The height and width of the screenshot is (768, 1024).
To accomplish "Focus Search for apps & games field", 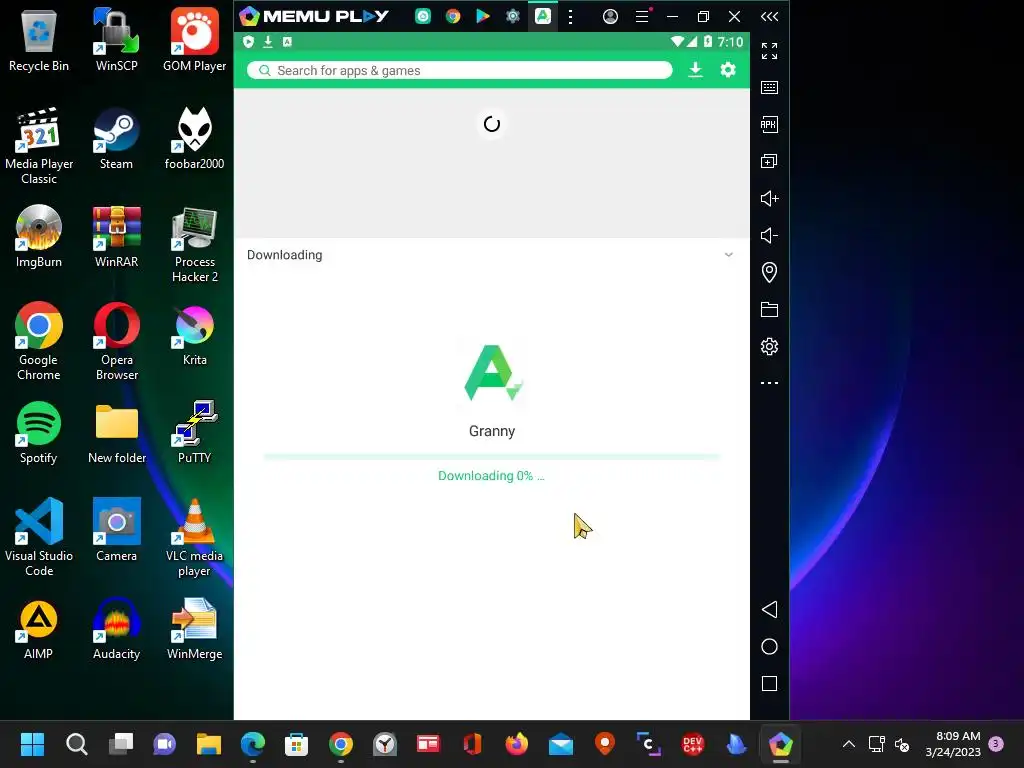I will pyautogui.click(x=459, y=71).
